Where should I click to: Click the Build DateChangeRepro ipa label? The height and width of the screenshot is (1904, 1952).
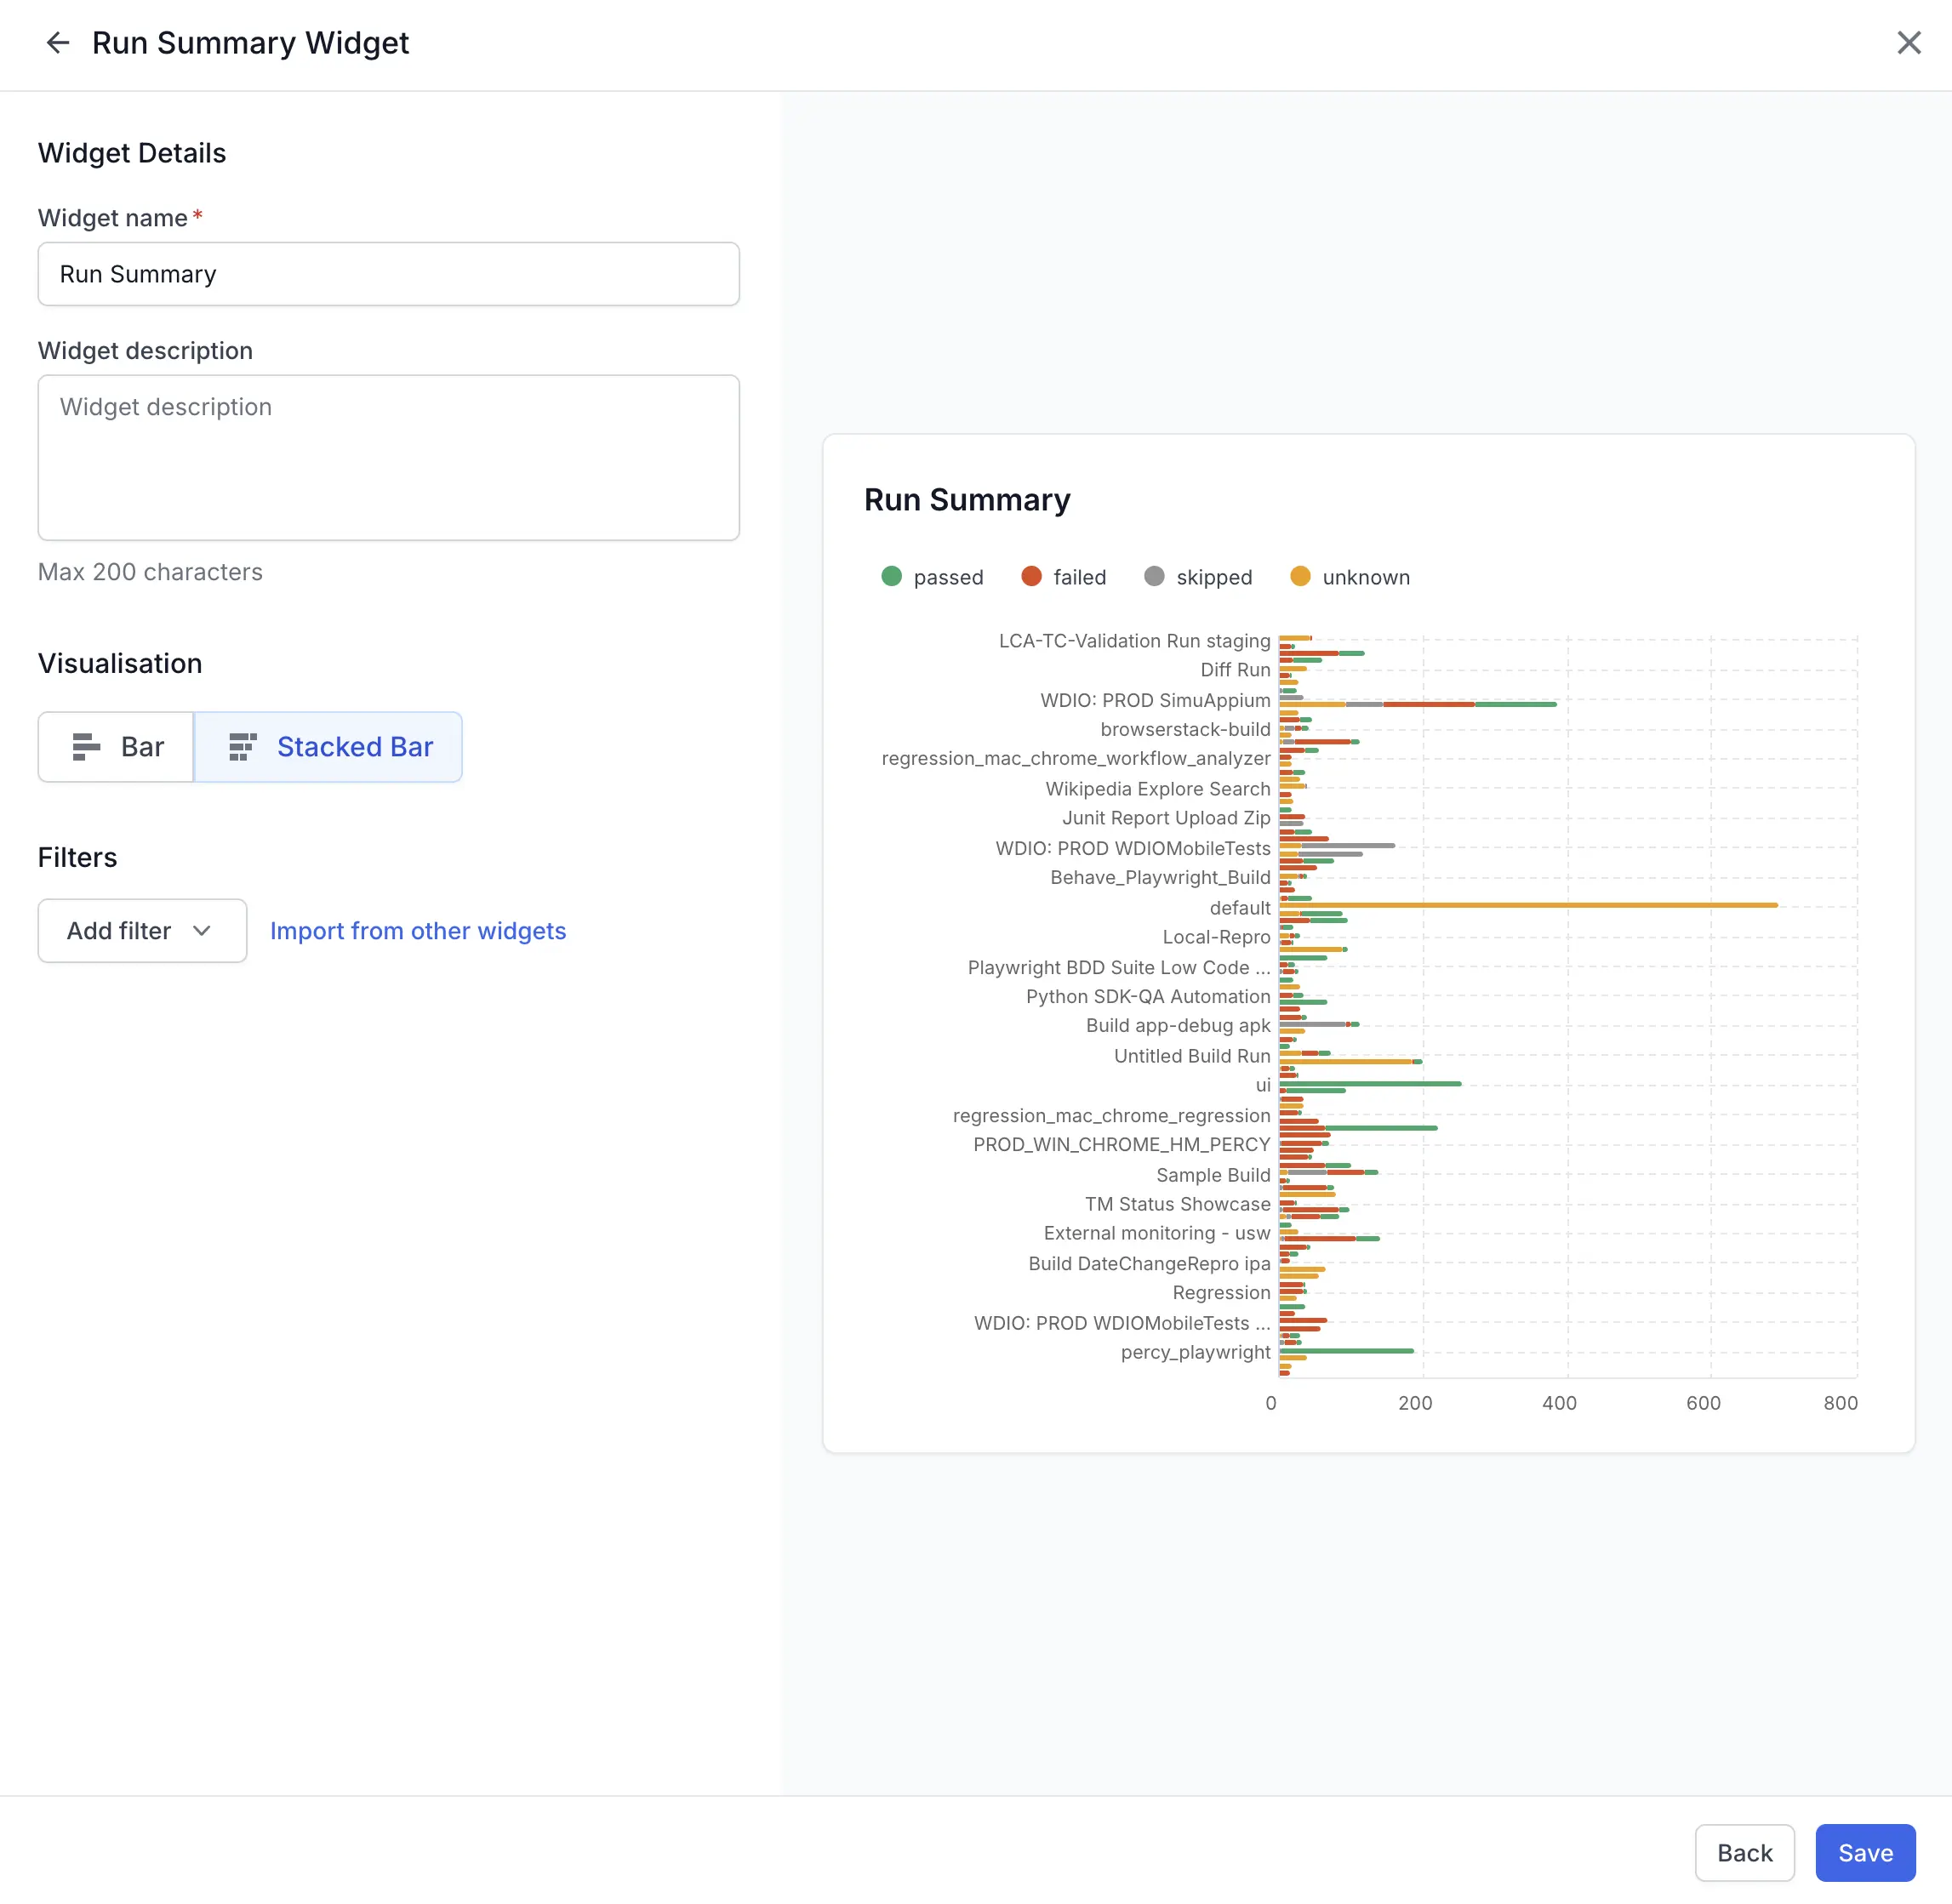click(x=1149, y=1264)
